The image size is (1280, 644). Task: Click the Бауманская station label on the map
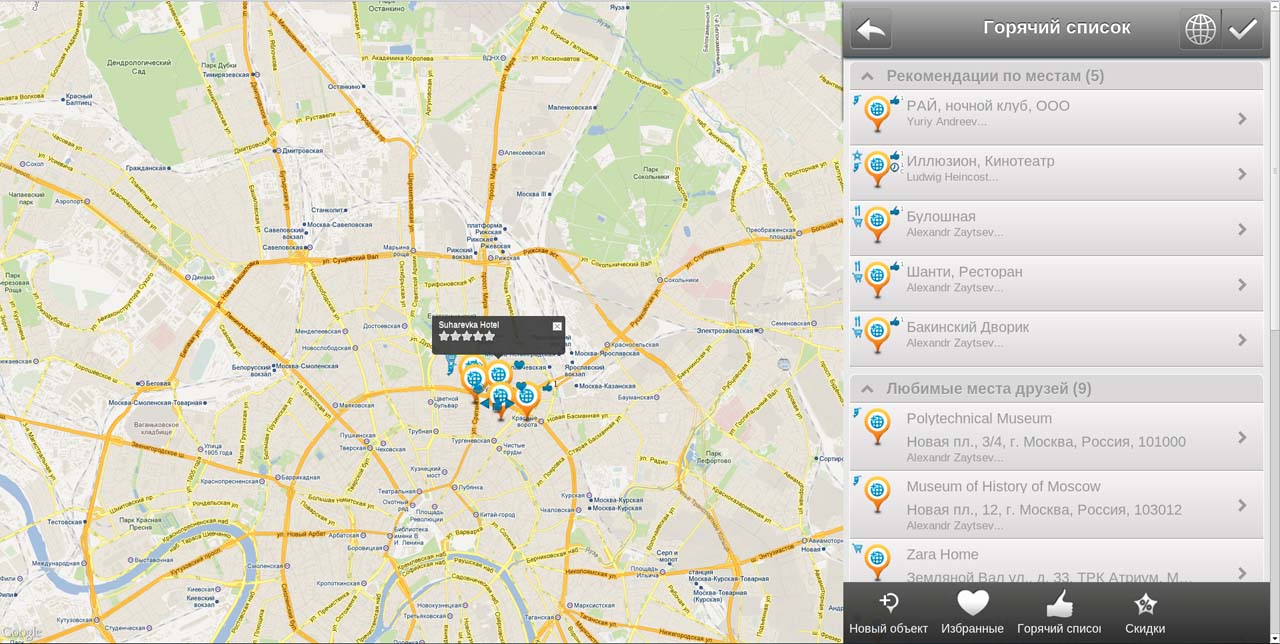[x=635, y=397]
